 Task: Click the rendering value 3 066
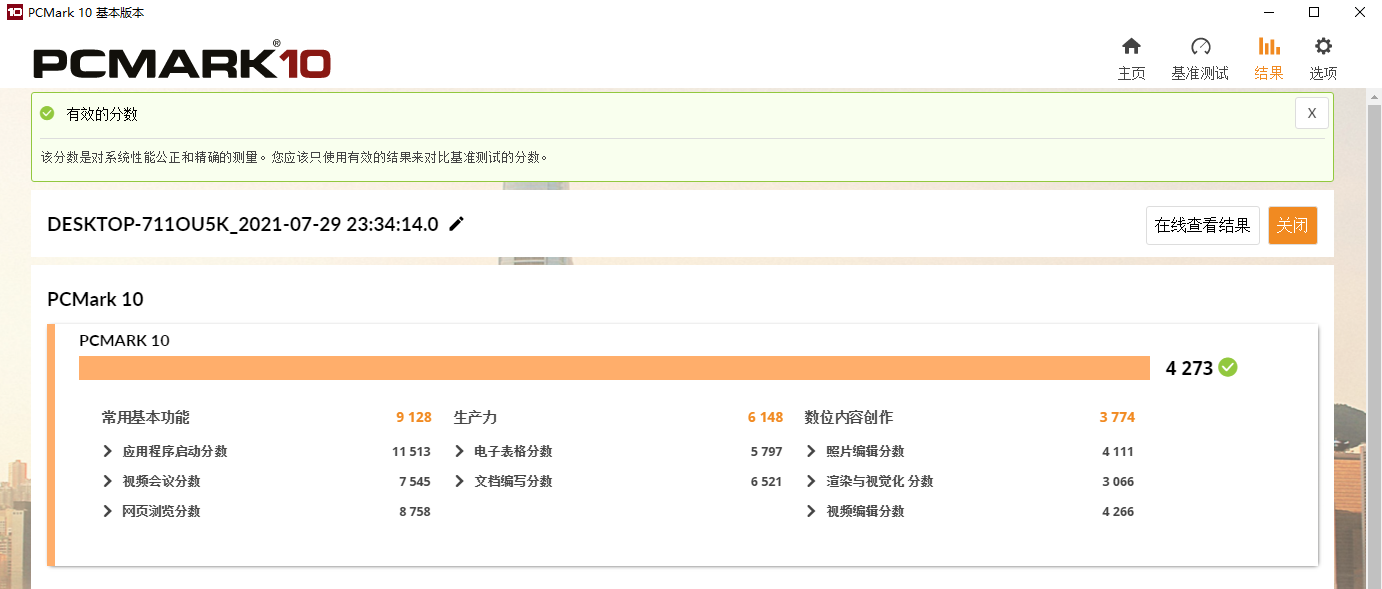pos(1118,482)
